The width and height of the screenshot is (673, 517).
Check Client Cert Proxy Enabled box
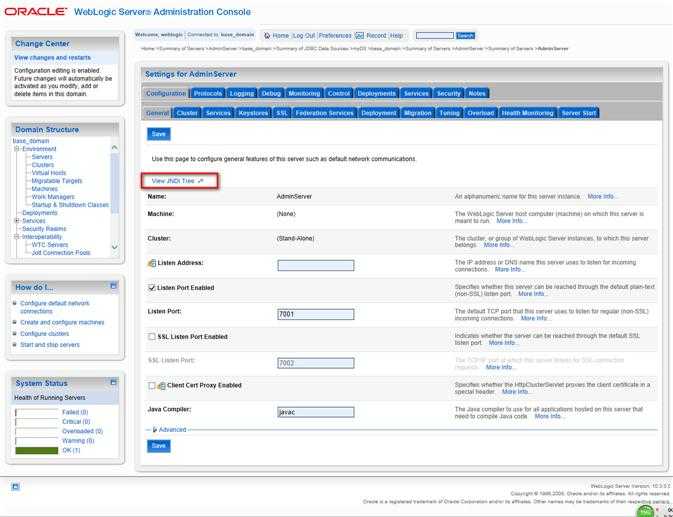[152, 386]
